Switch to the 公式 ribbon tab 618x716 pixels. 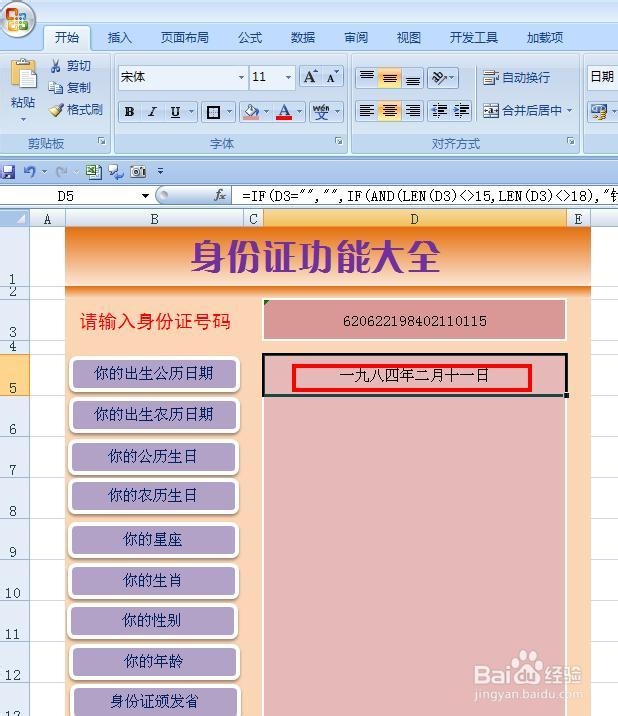pos(250,37)
